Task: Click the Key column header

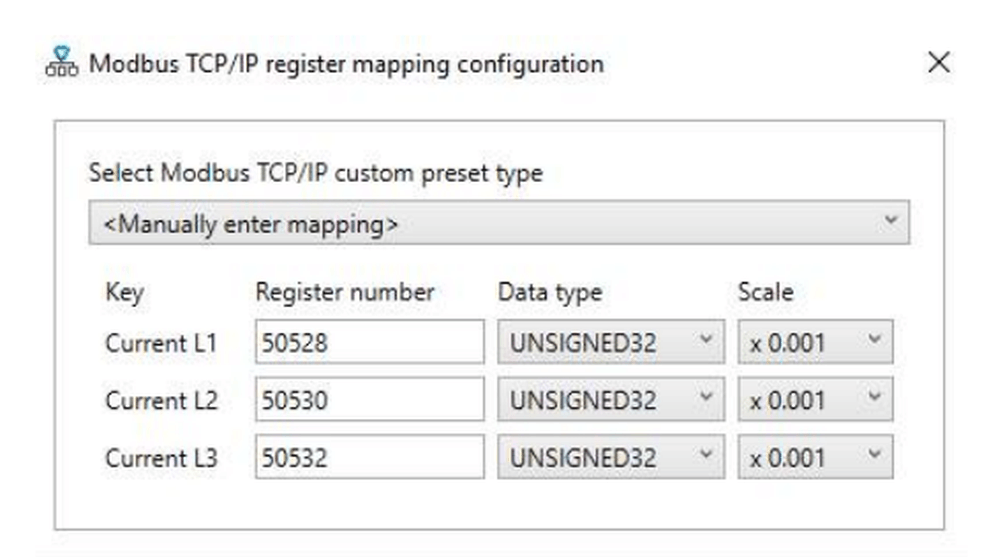Action: coord(125,293)
